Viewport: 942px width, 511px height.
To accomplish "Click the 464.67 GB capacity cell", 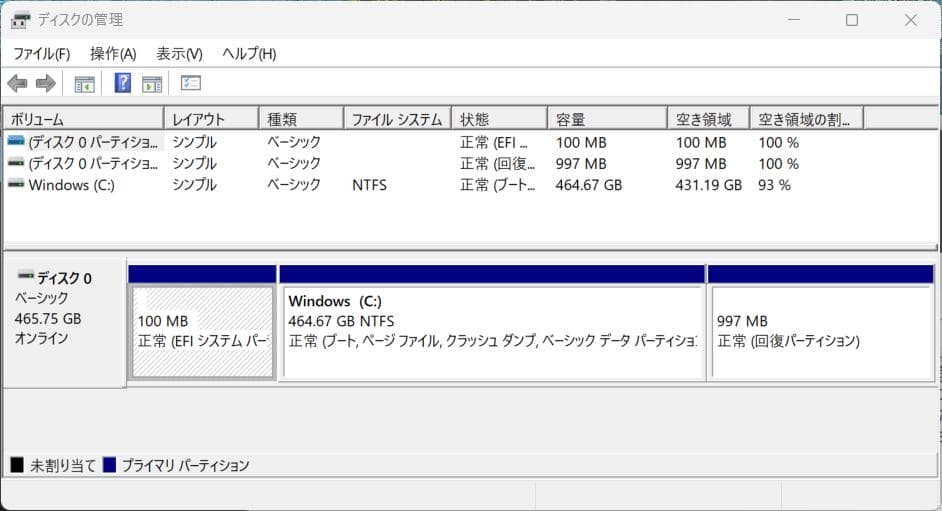I will point(589,185).
